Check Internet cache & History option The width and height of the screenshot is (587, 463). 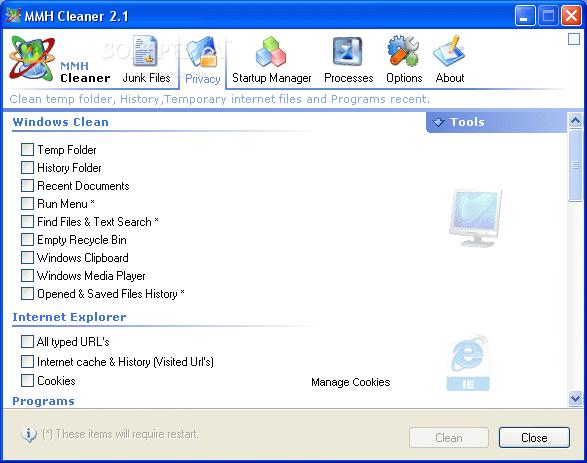[x=27, y=361]
